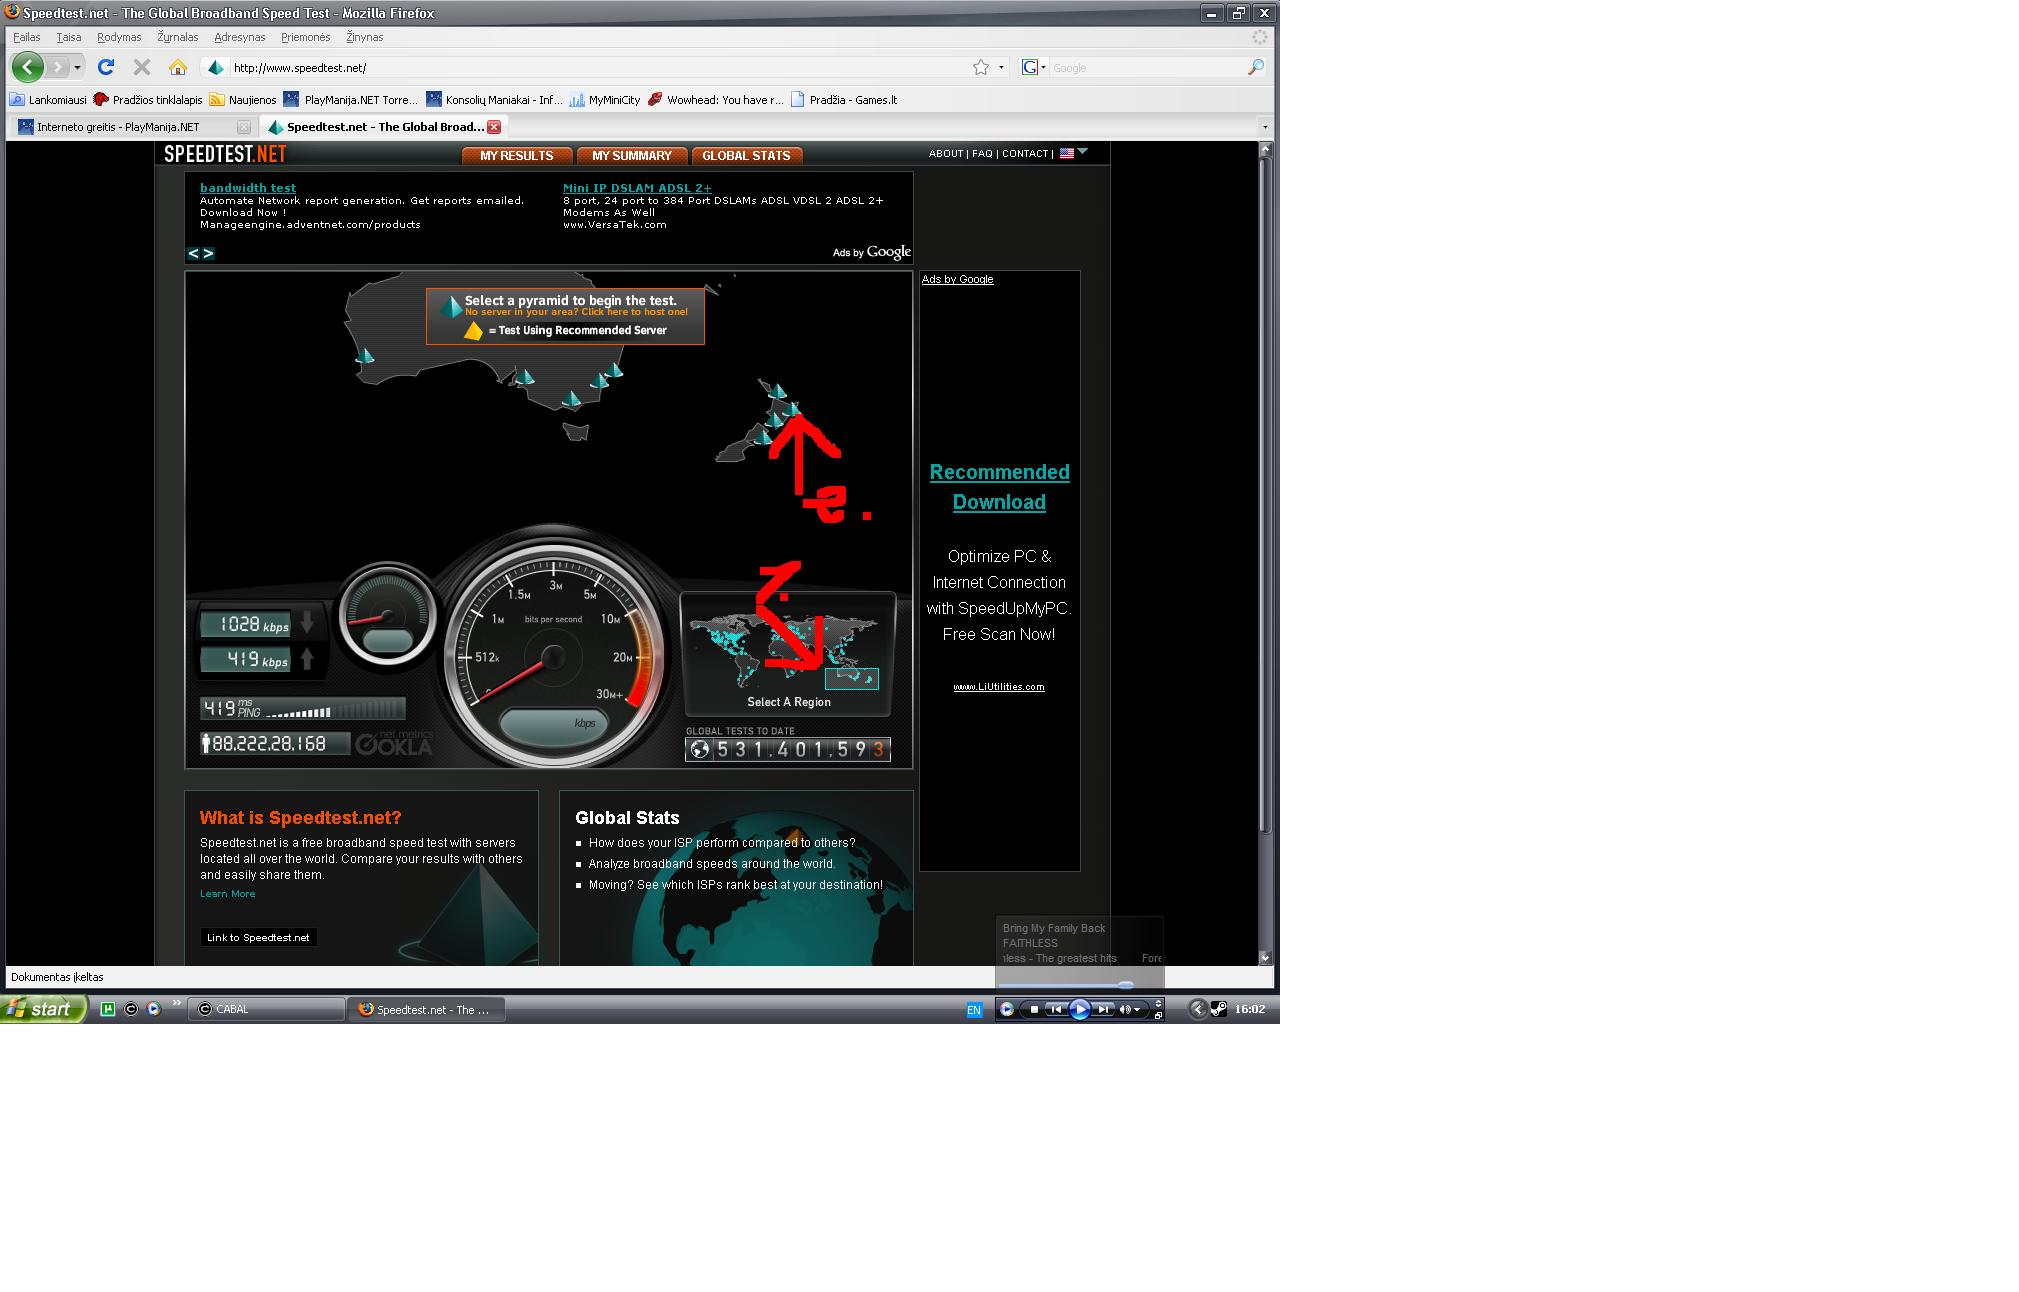2019x1292 pixels.
Task: Click the Windows start button
Action: (x=44, y=1009)
